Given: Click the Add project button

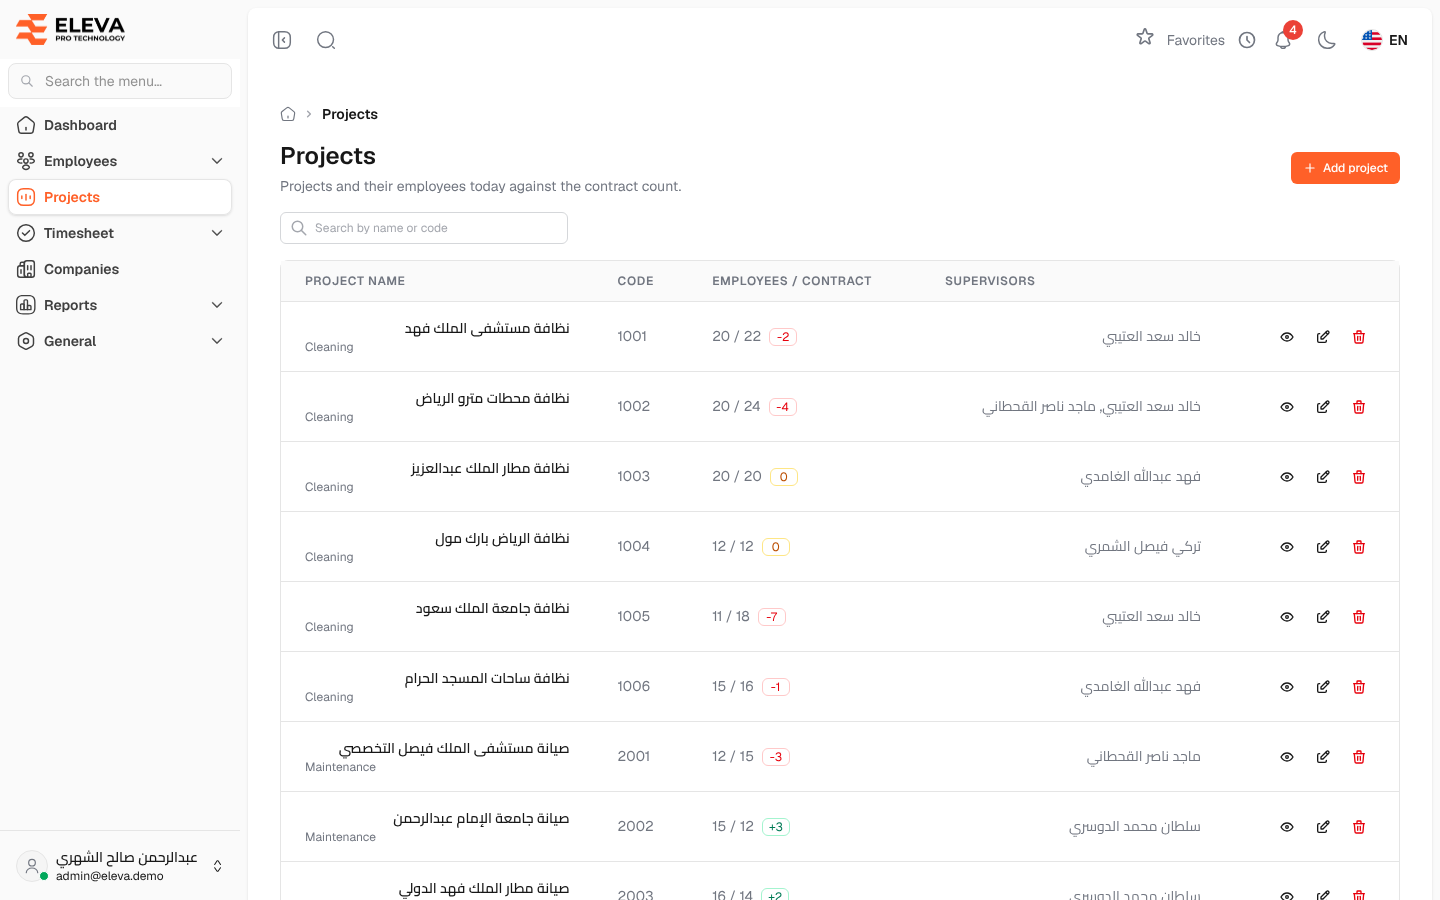Looking at the screenshot, I should click(x=1345, y=168).
